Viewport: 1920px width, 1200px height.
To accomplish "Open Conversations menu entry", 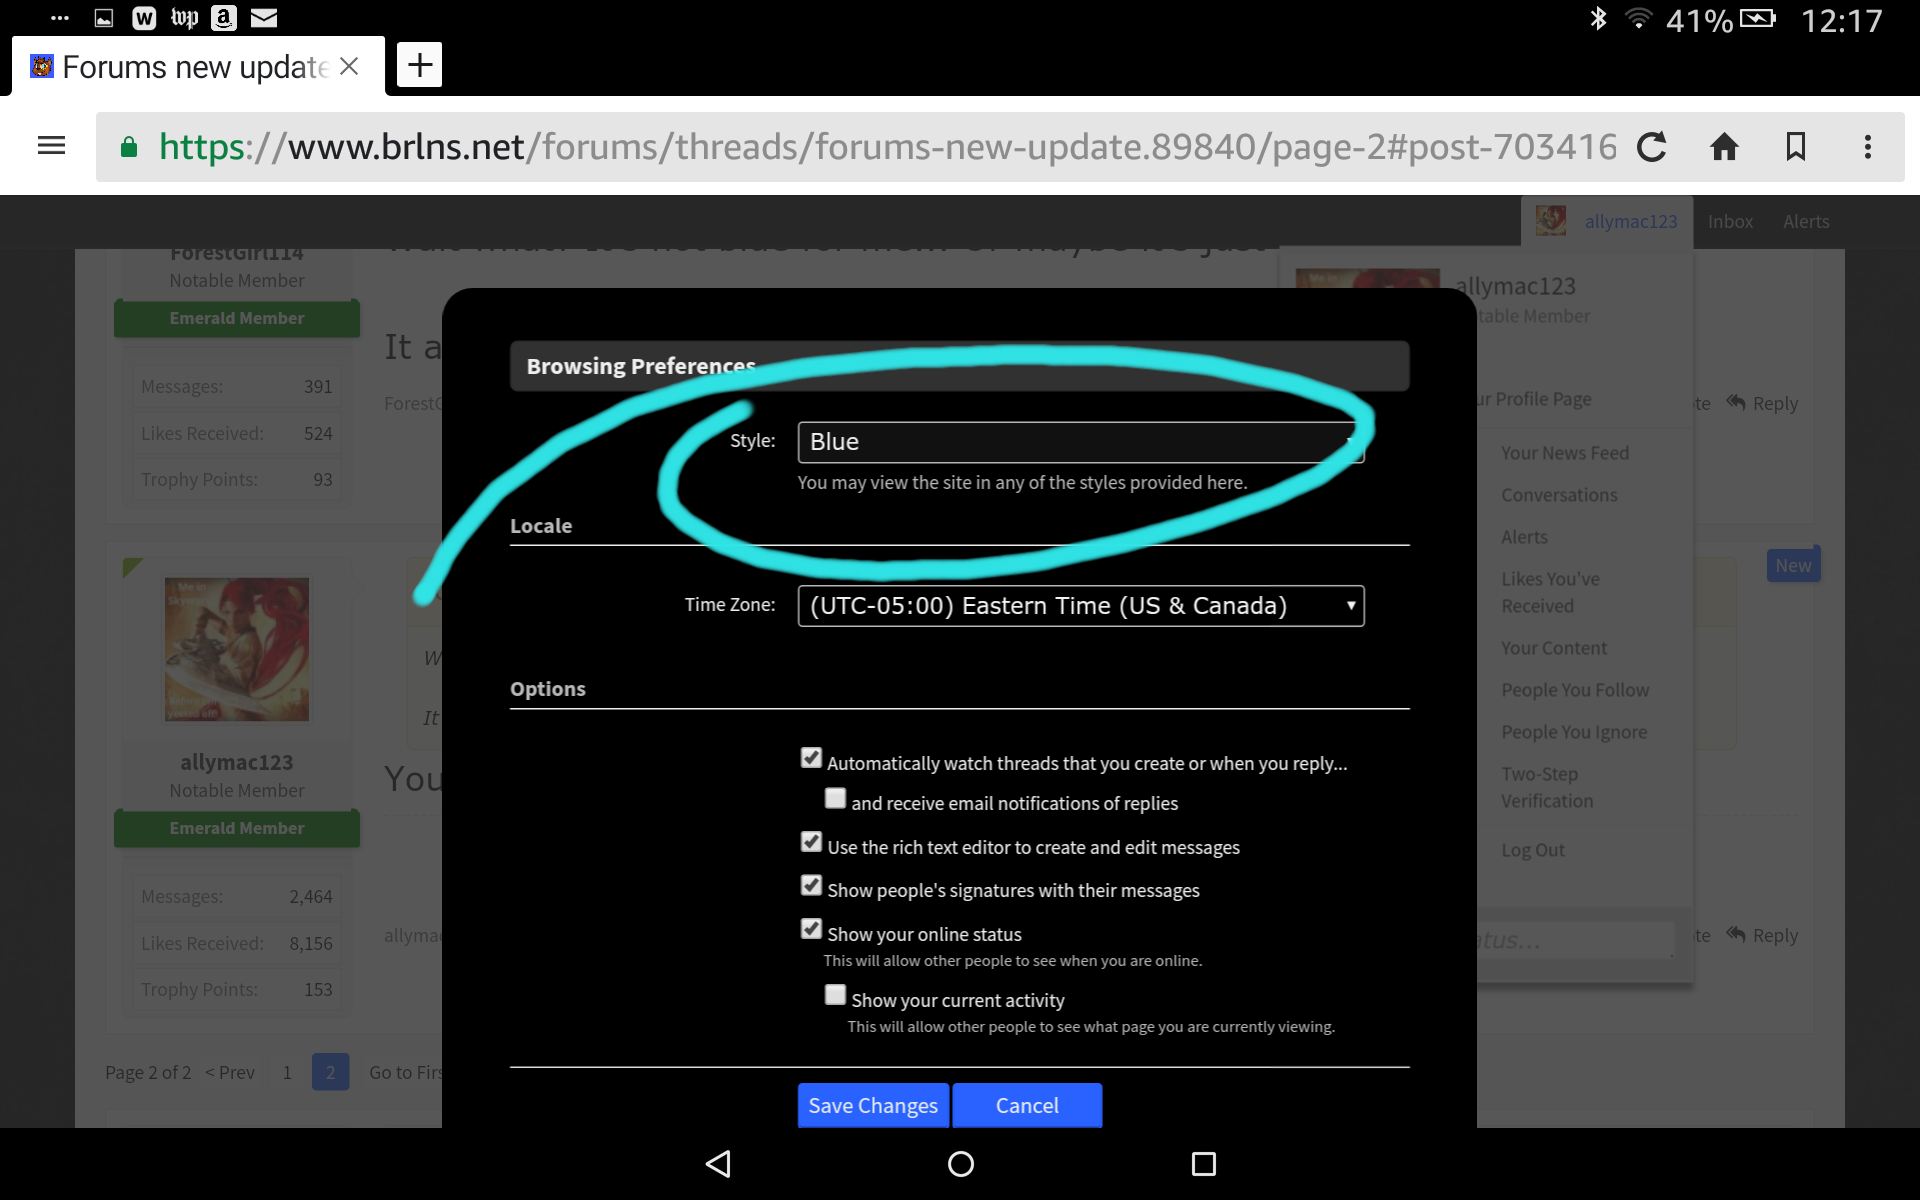I will coord(1559,495).
